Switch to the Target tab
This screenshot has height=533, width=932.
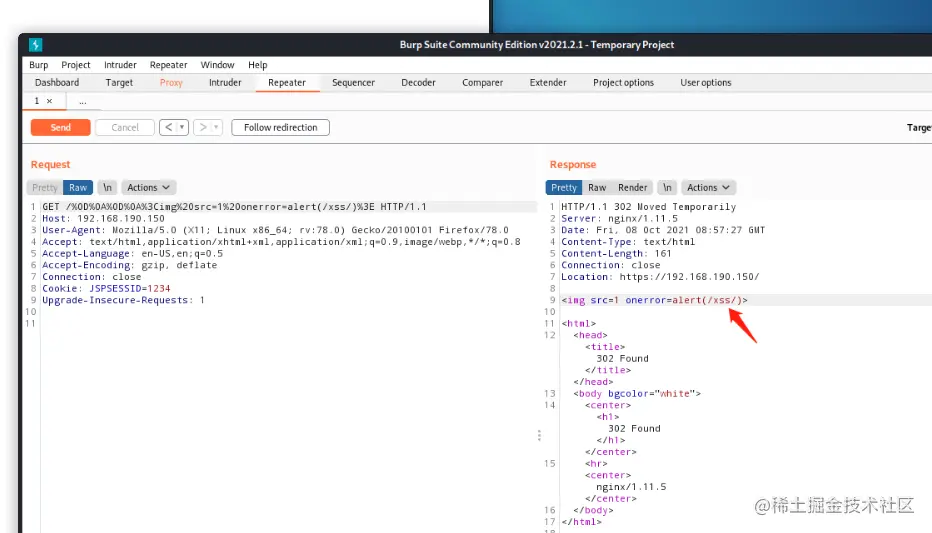(119, 83)
